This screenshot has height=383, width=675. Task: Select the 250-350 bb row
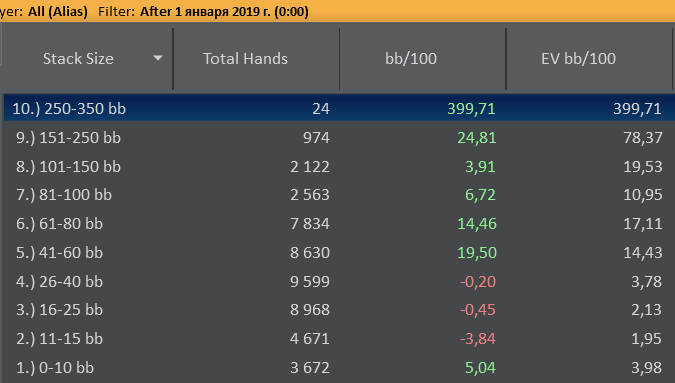(x=339, y=108)
